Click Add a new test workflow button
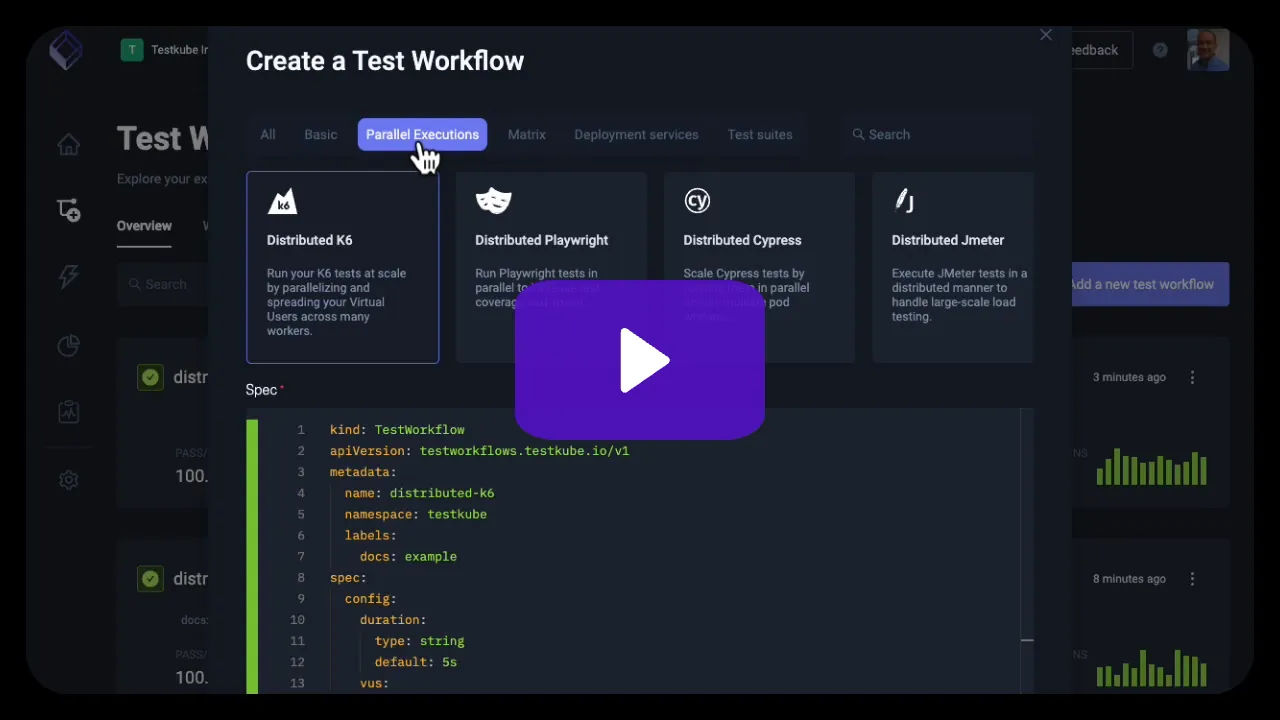This screenshot has width=1280, height=720. (x=1150, y=284)
